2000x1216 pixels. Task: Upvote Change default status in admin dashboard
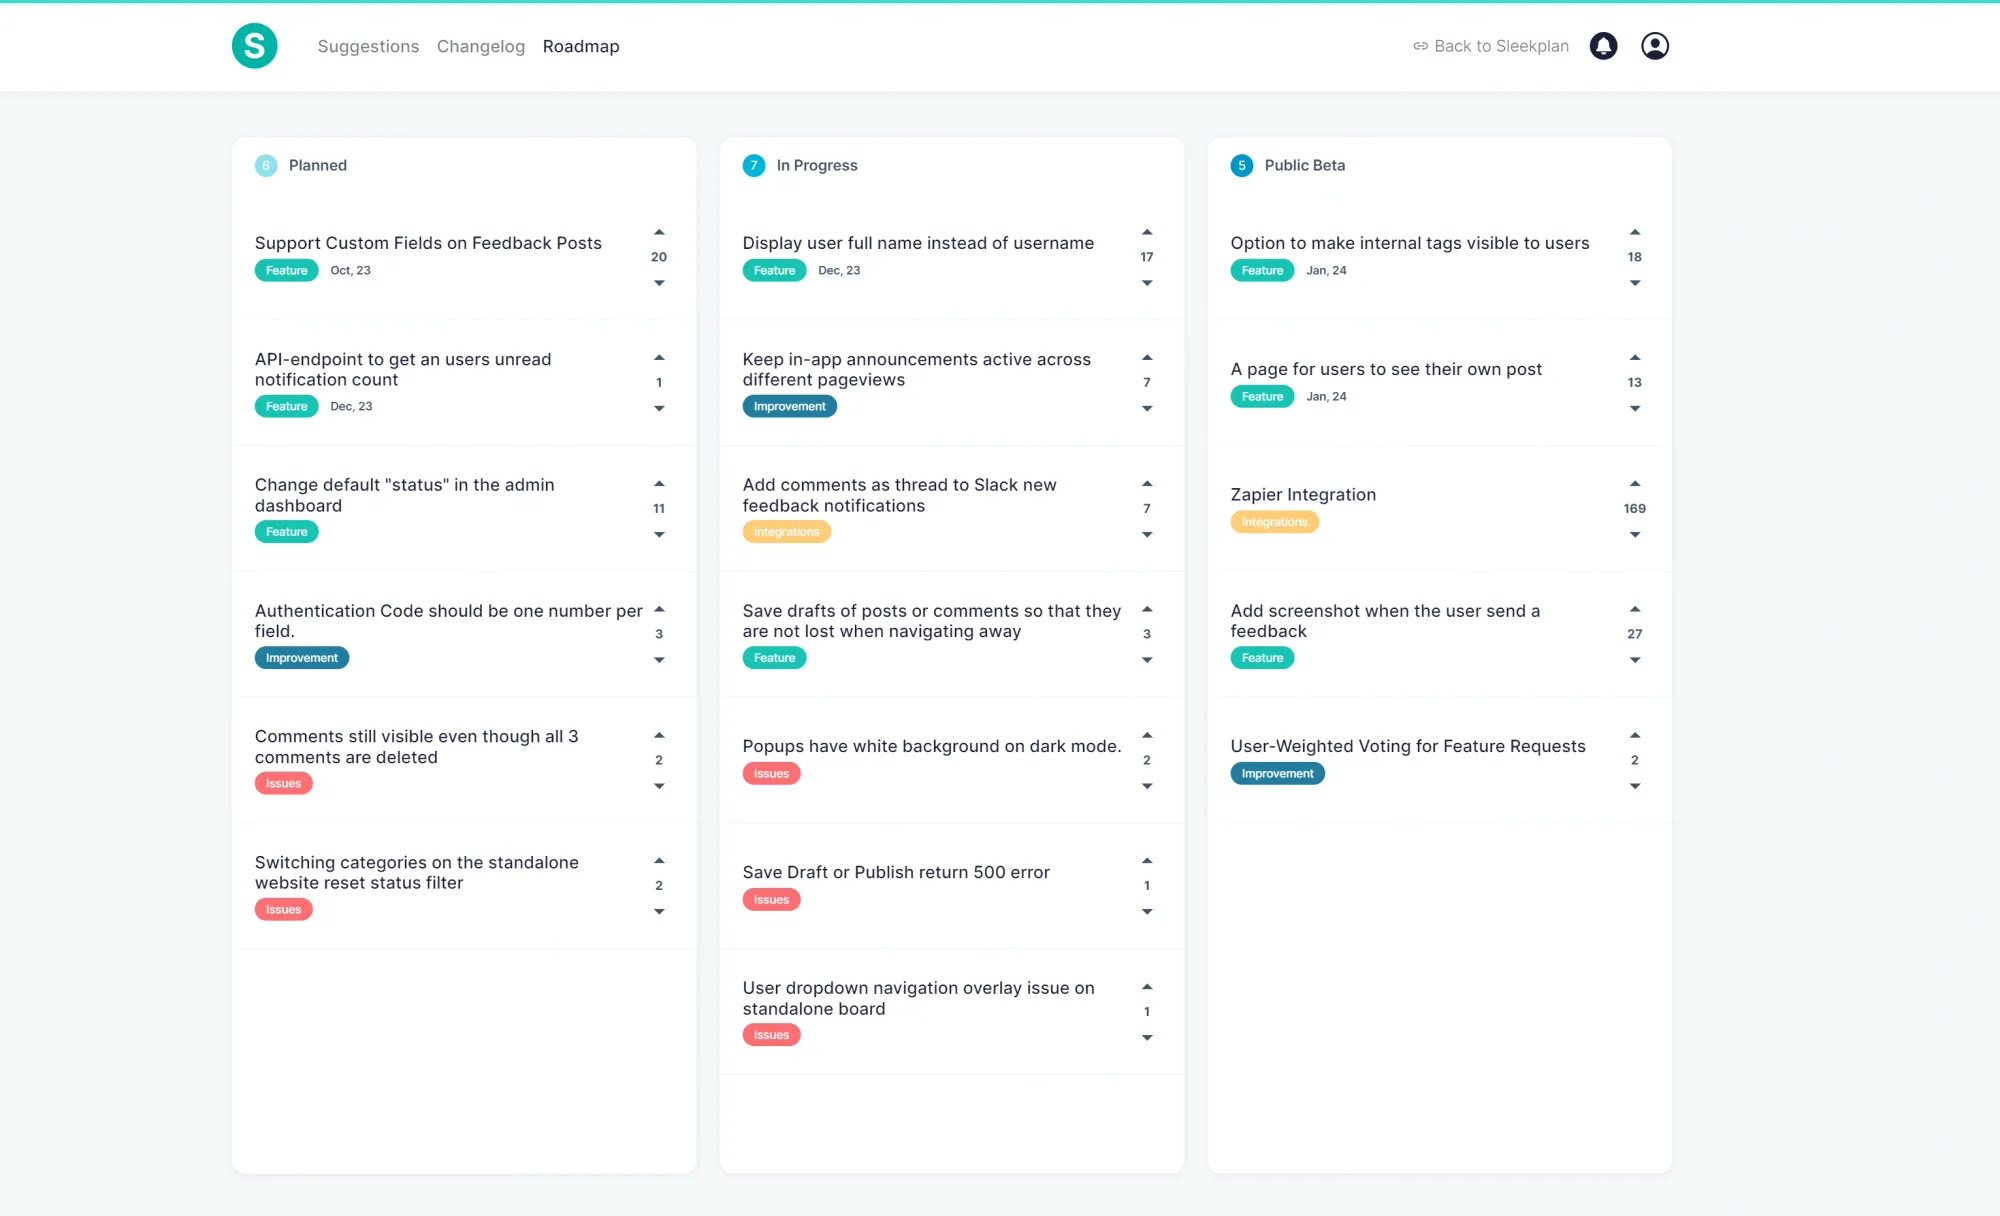click(x=659, y=484)
